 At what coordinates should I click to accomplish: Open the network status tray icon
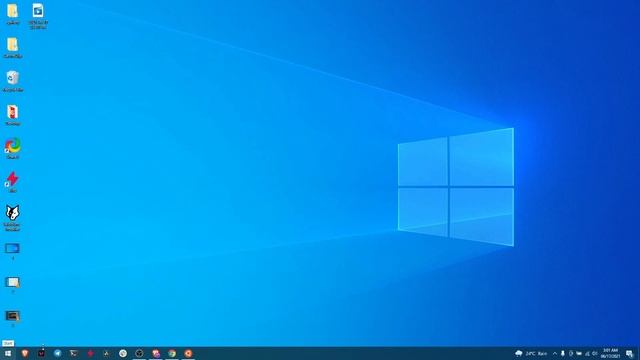(587, 353)
